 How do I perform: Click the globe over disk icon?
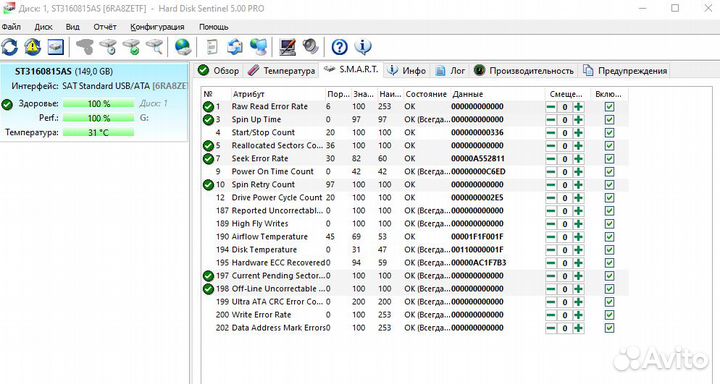coord(183,47)
